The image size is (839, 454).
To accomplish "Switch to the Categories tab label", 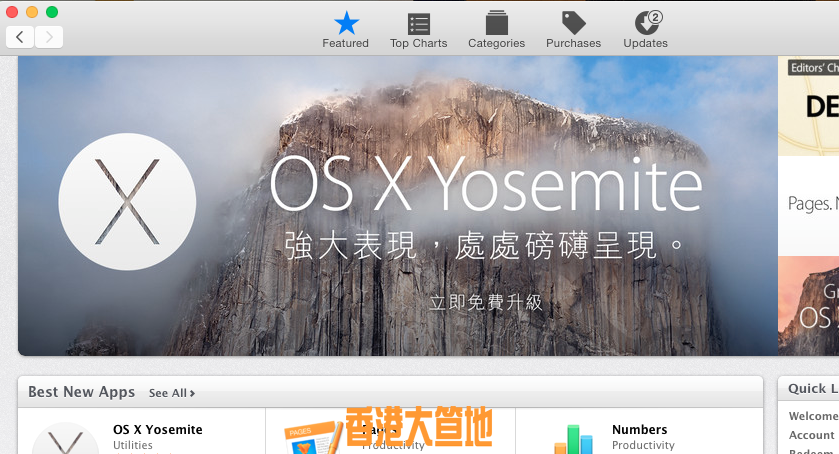I will tap(497, 43).
